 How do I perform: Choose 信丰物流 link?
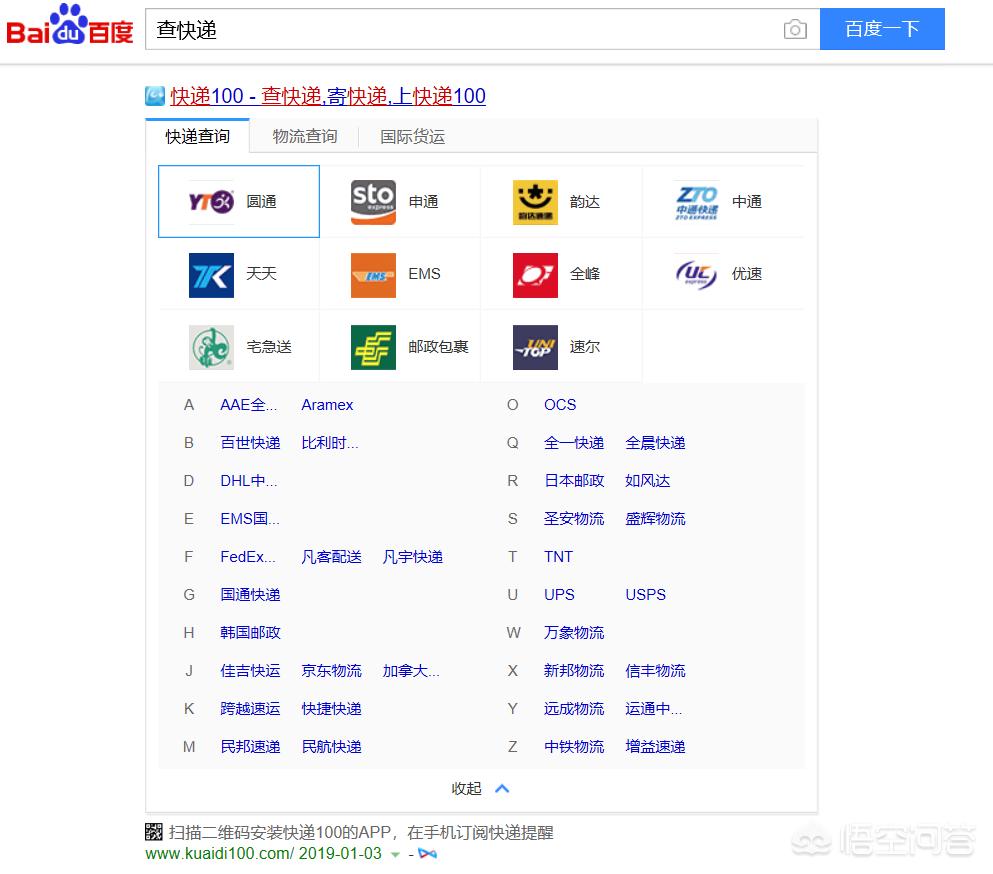pyautogui.click(x=655, y=671)
